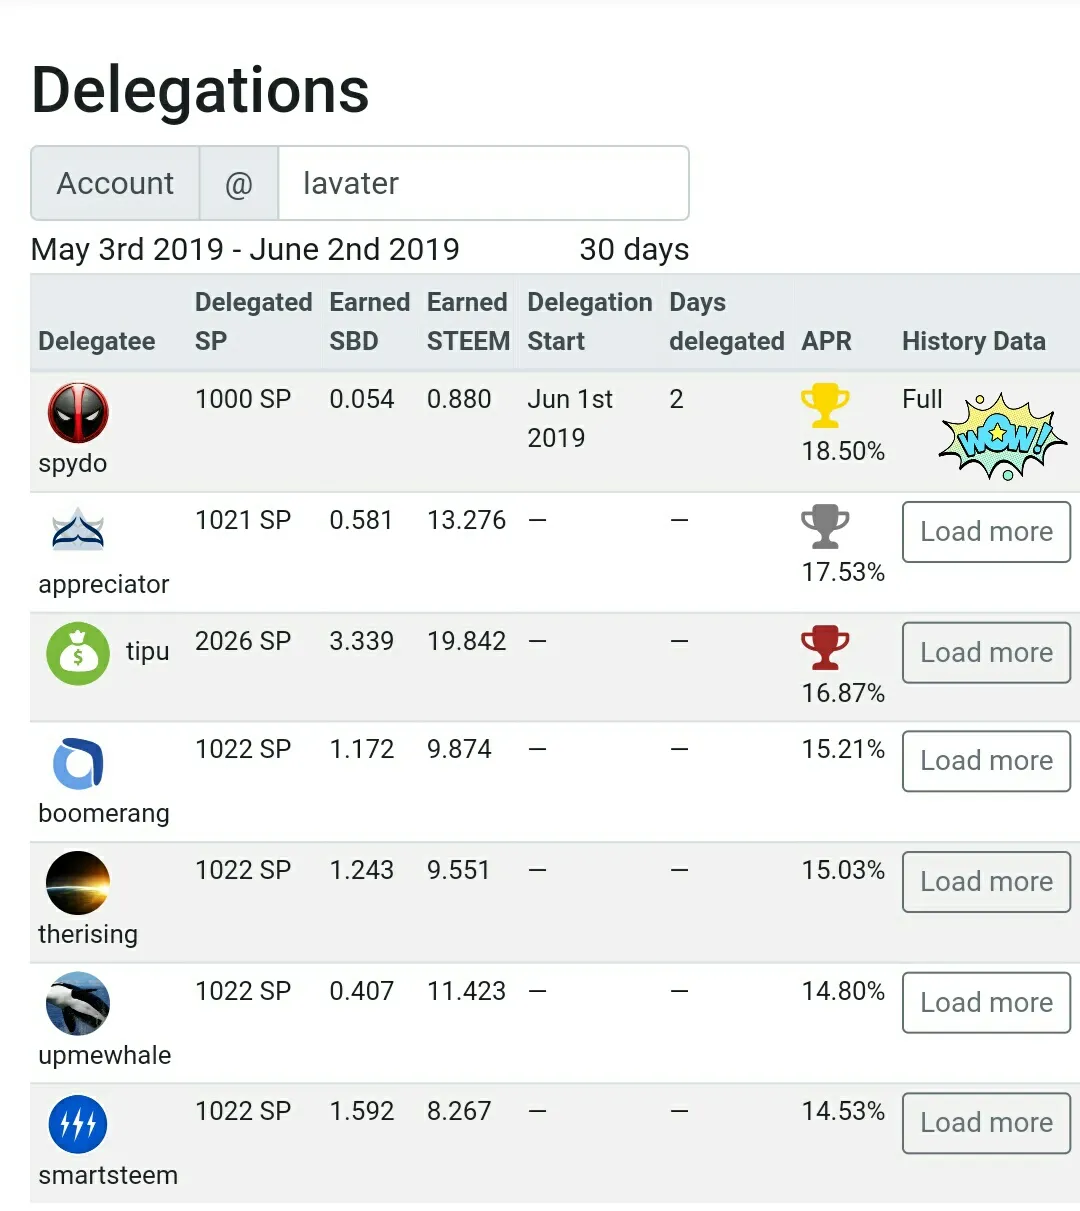Open the upmewhale orca avatar
Viewport: 1080px width, 1211px height.
[x=78, y=1003]
